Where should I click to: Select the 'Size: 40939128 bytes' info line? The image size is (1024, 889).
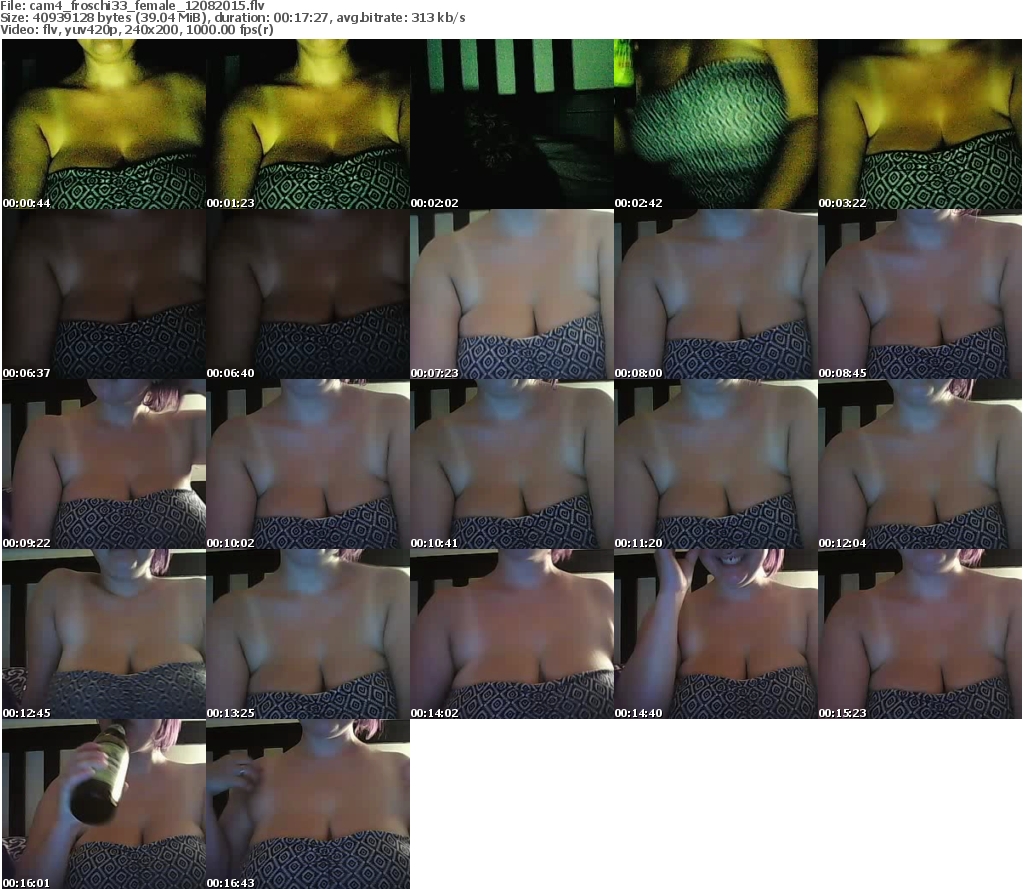click(232, 18)
